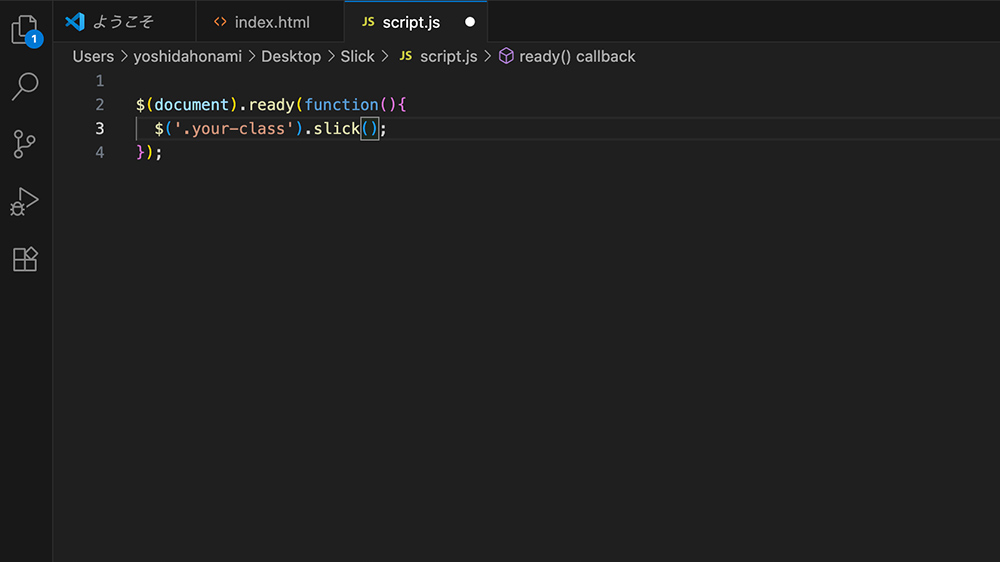Open the script.js breadcrumb file
Image resolution: width=1000 pixels, height=562 pixels.
click(x=448, y=56)
